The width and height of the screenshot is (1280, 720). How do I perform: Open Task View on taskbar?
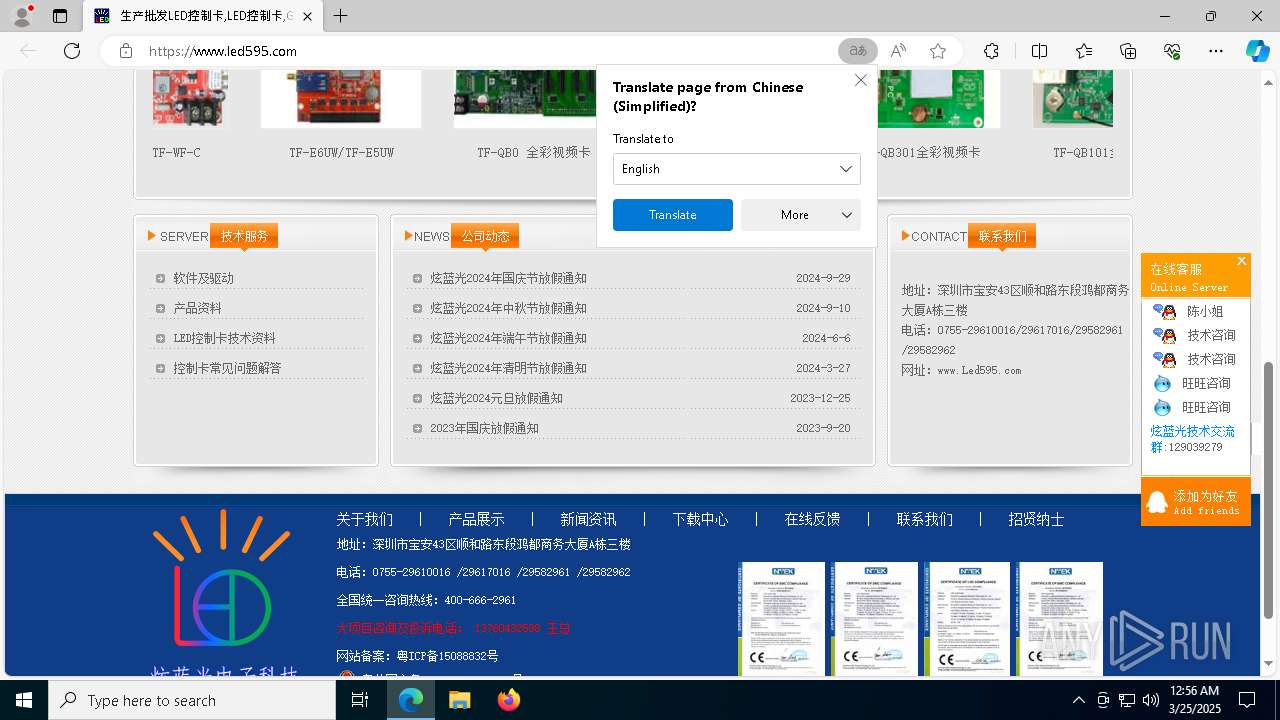[x=360, y=700]
